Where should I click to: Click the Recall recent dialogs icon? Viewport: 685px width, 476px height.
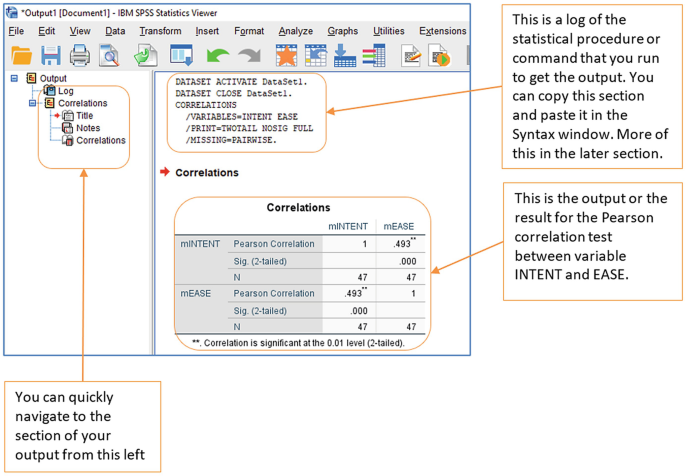click(181, 56)
